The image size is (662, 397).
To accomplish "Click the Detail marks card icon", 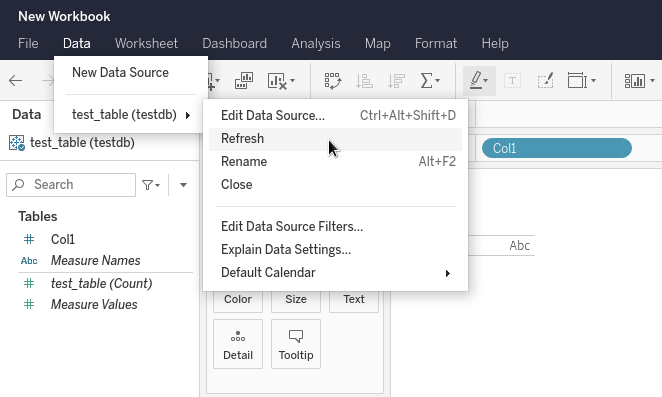I will point(238,337).
